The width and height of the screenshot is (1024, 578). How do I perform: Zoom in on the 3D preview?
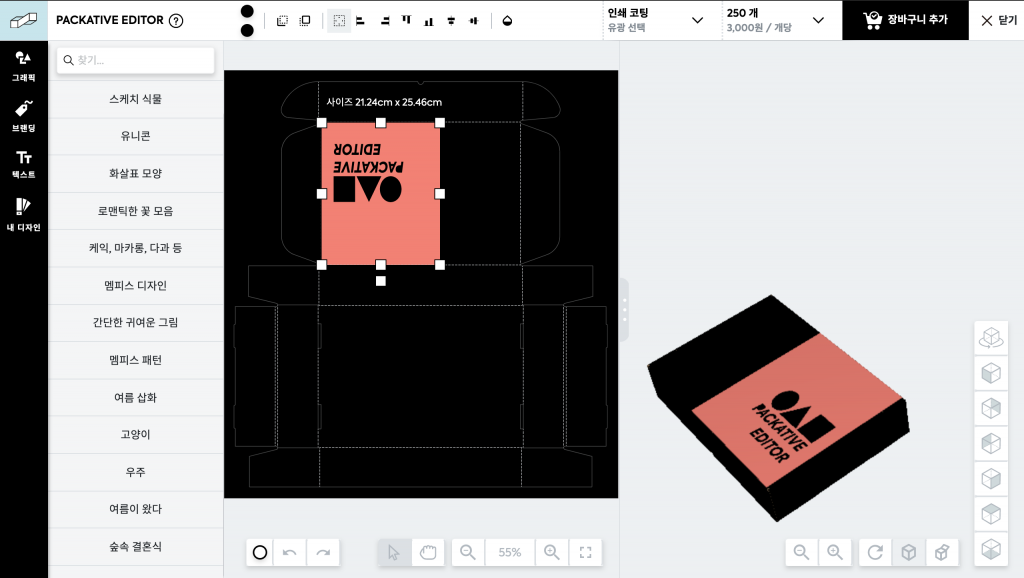pos(835,553)
